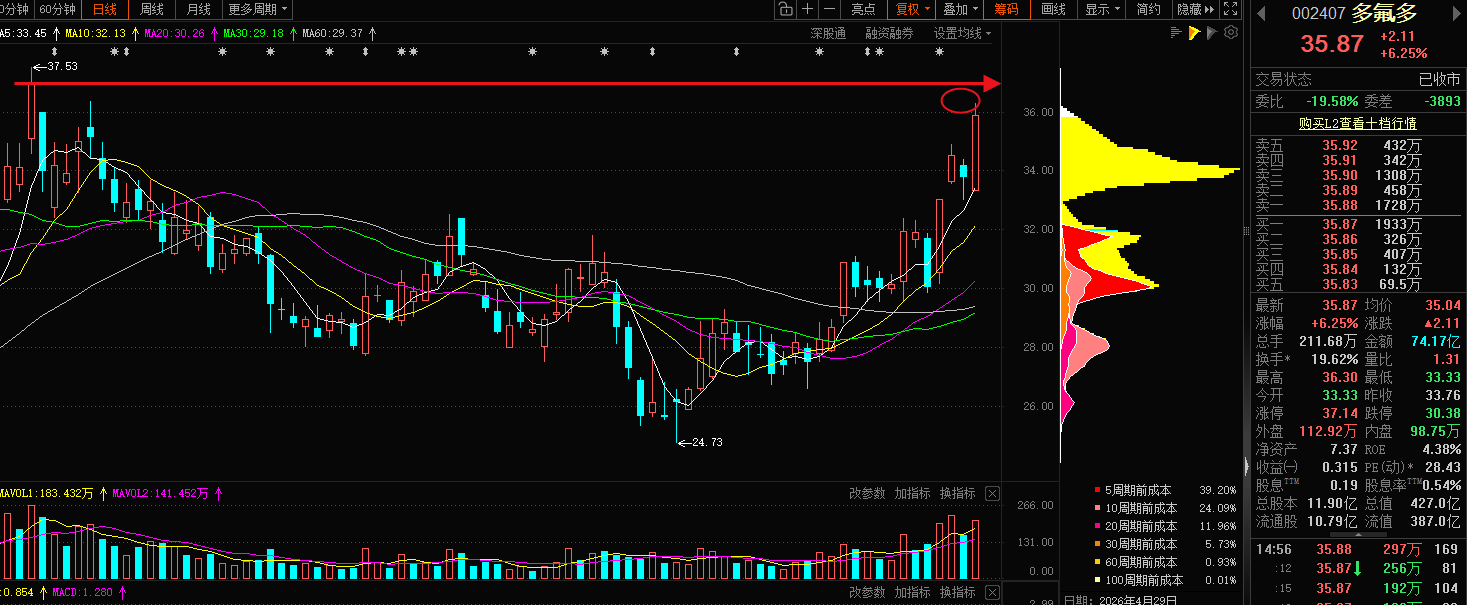
Task: Click 换指标 in MACD panel
Action: point(957,592)
